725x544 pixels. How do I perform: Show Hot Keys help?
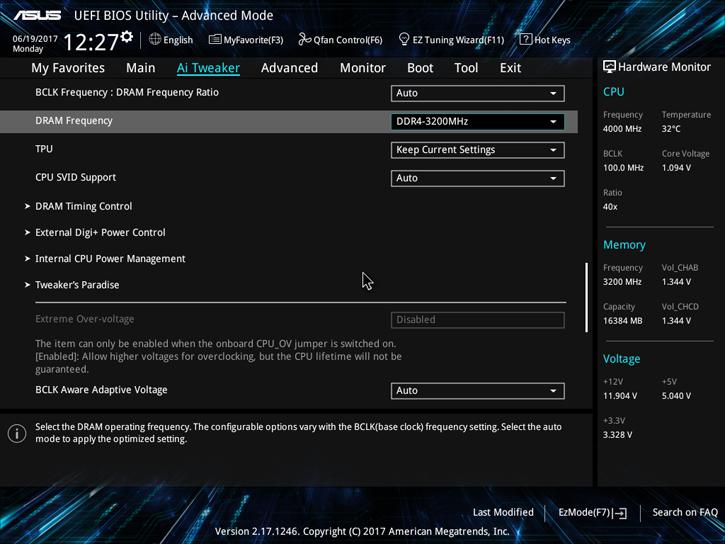(x=545, y=40)
